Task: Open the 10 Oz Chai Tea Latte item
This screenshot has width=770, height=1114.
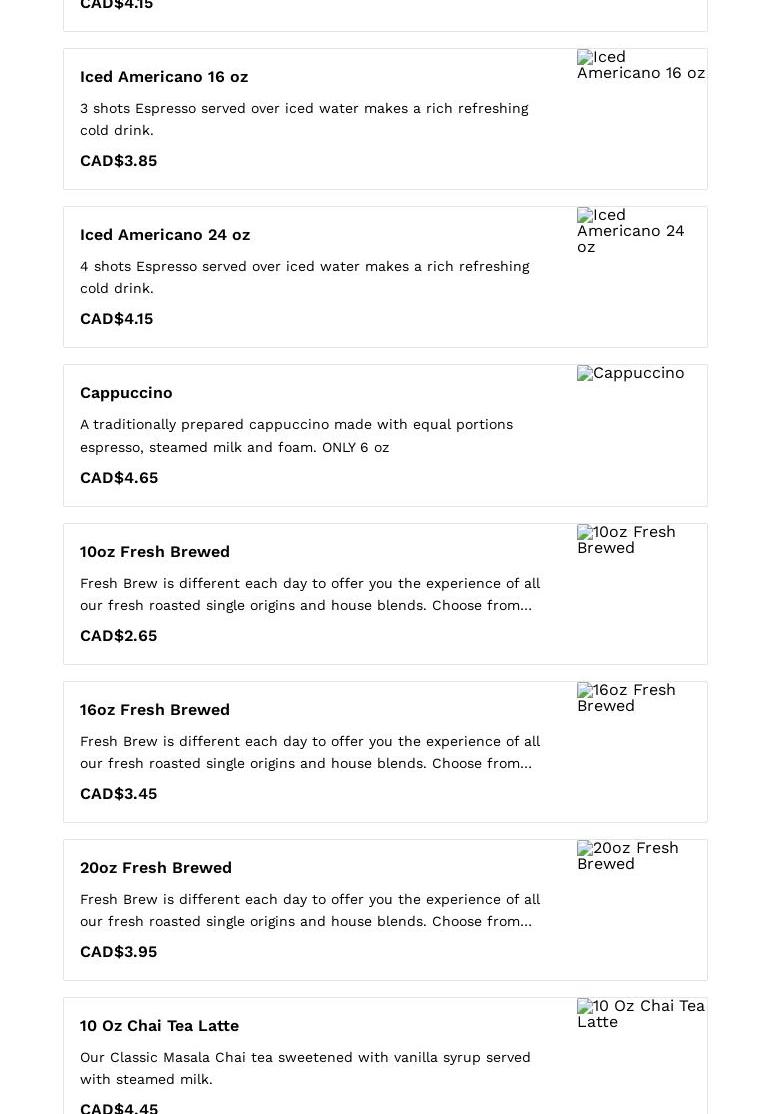Action: pyautogui.click(x=159, y=1026)
